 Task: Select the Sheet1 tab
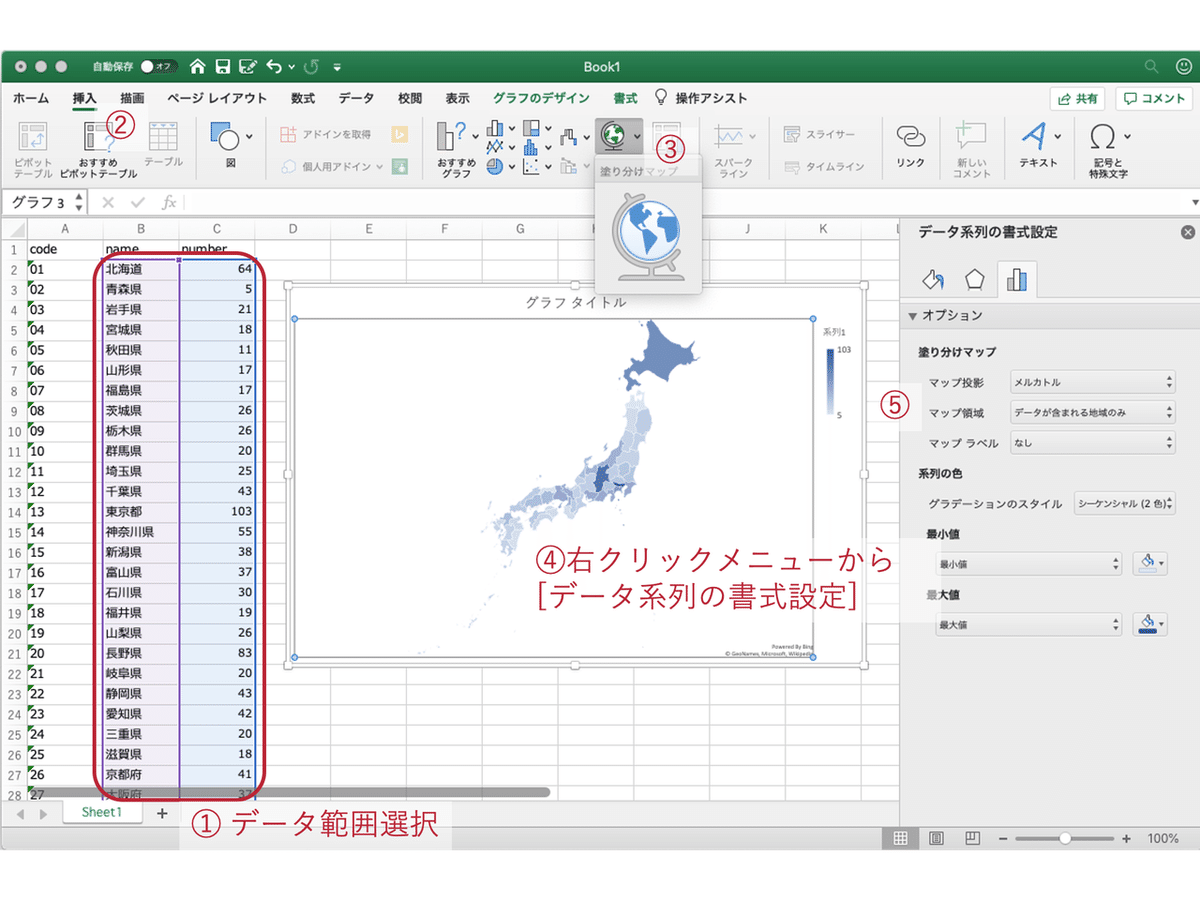101,813
